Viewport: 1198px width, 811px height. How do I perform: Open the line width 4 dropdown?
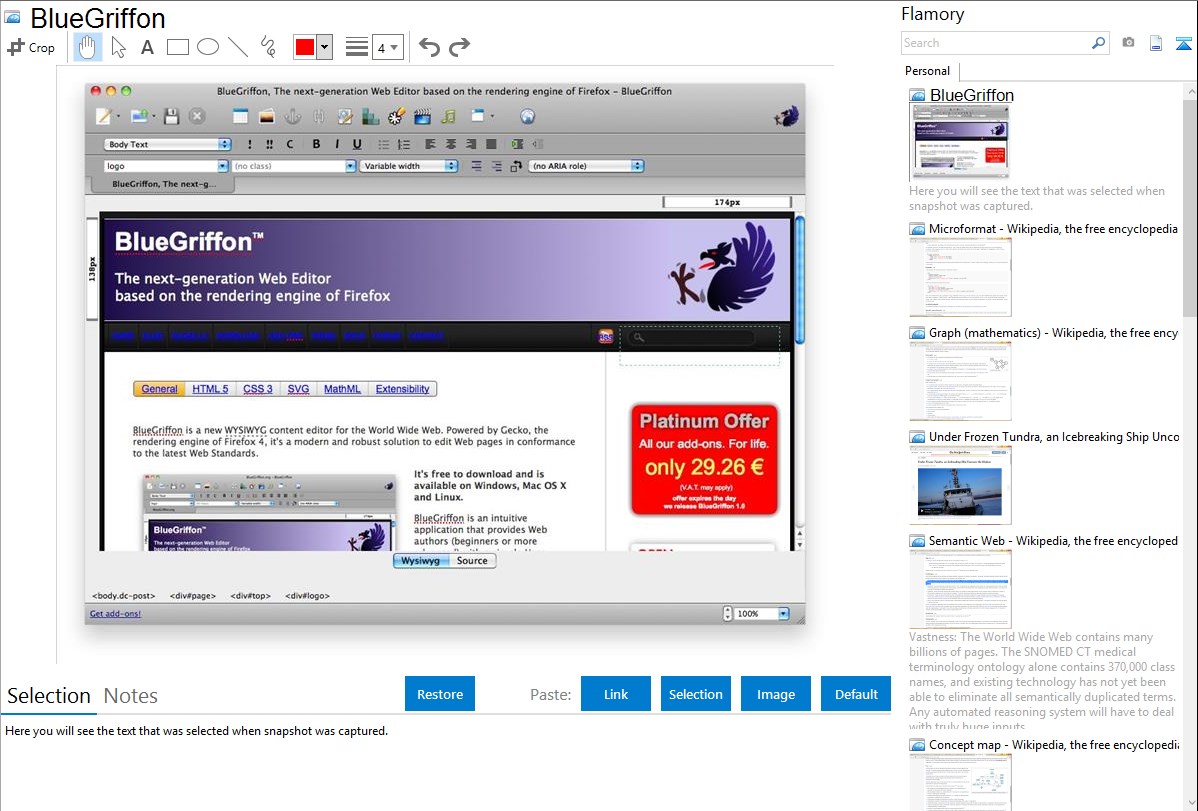[x=387, y=47]
